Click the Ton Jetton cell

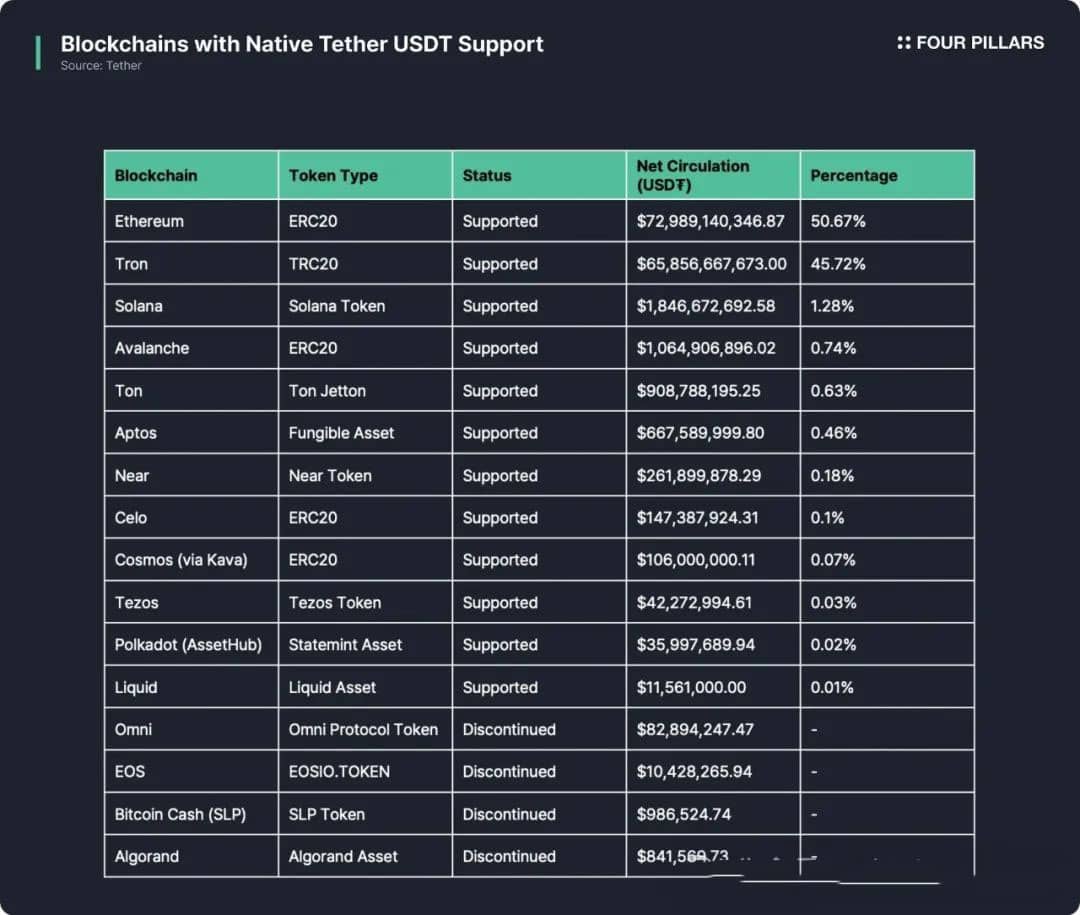click(327, 391)
